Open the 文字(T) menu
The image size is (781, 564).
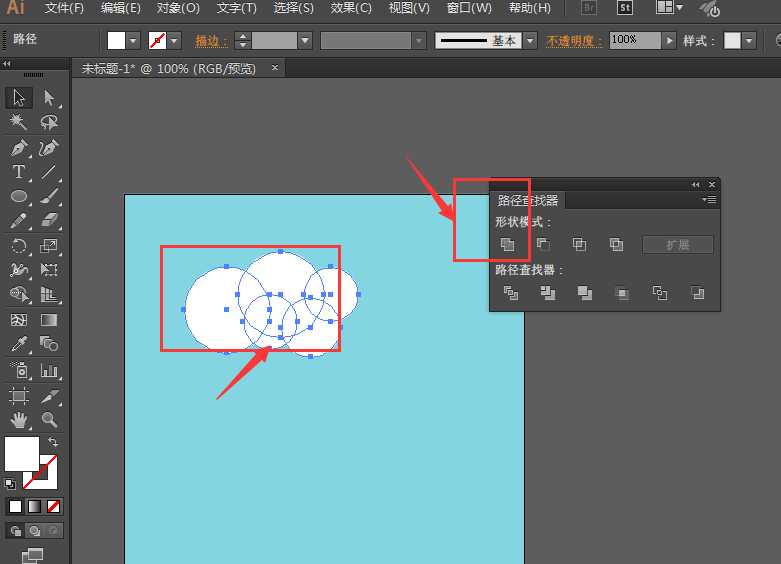click(237, 8)
